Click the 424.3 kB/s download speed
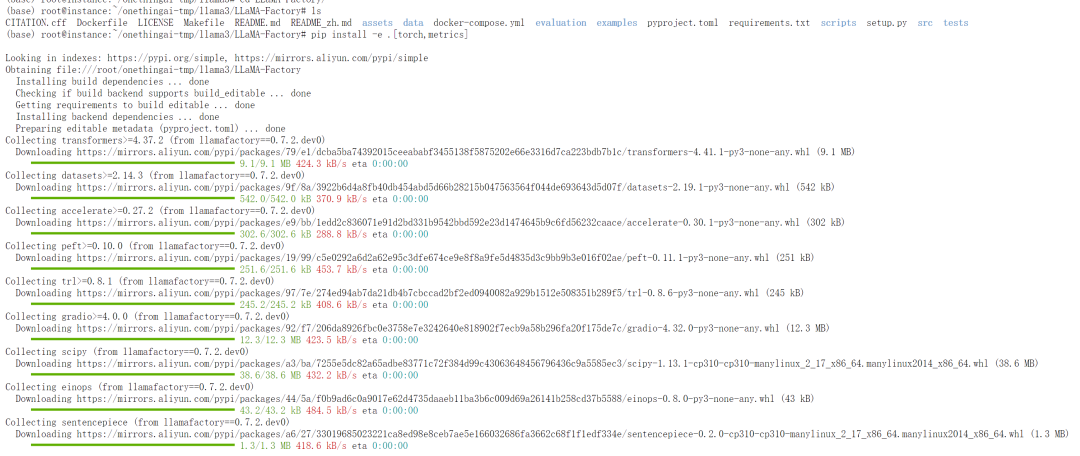The width and height of the screenshot is (1080, 456). click(321, 163)
